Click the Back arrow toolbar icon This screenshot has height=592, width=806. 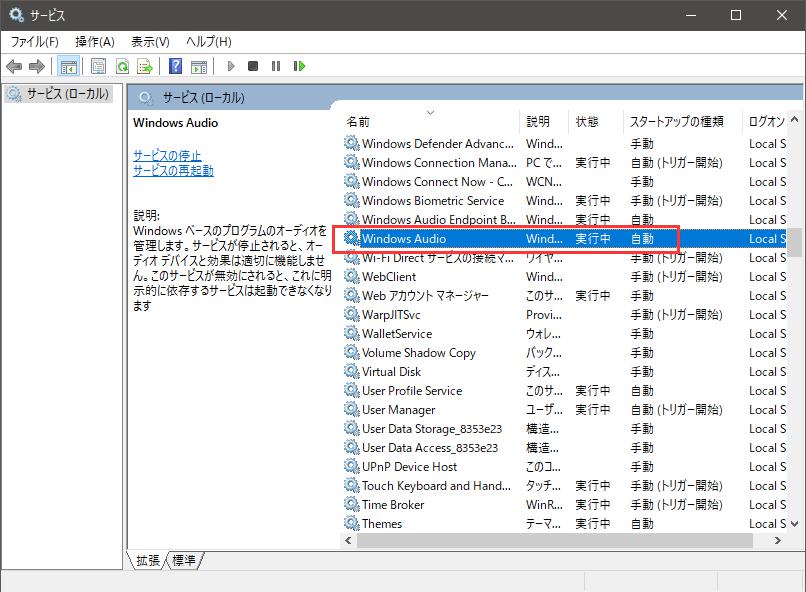[x=14, y=66]
